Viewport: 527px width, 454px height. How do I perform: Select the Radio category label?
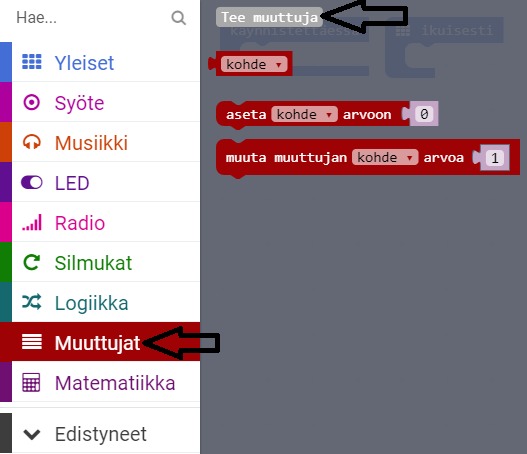80,223
